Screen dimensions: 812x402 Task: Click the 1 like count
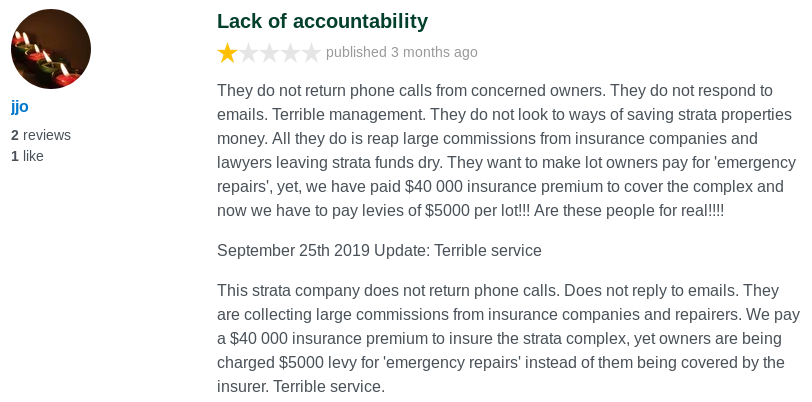click(x=27, y=156)
